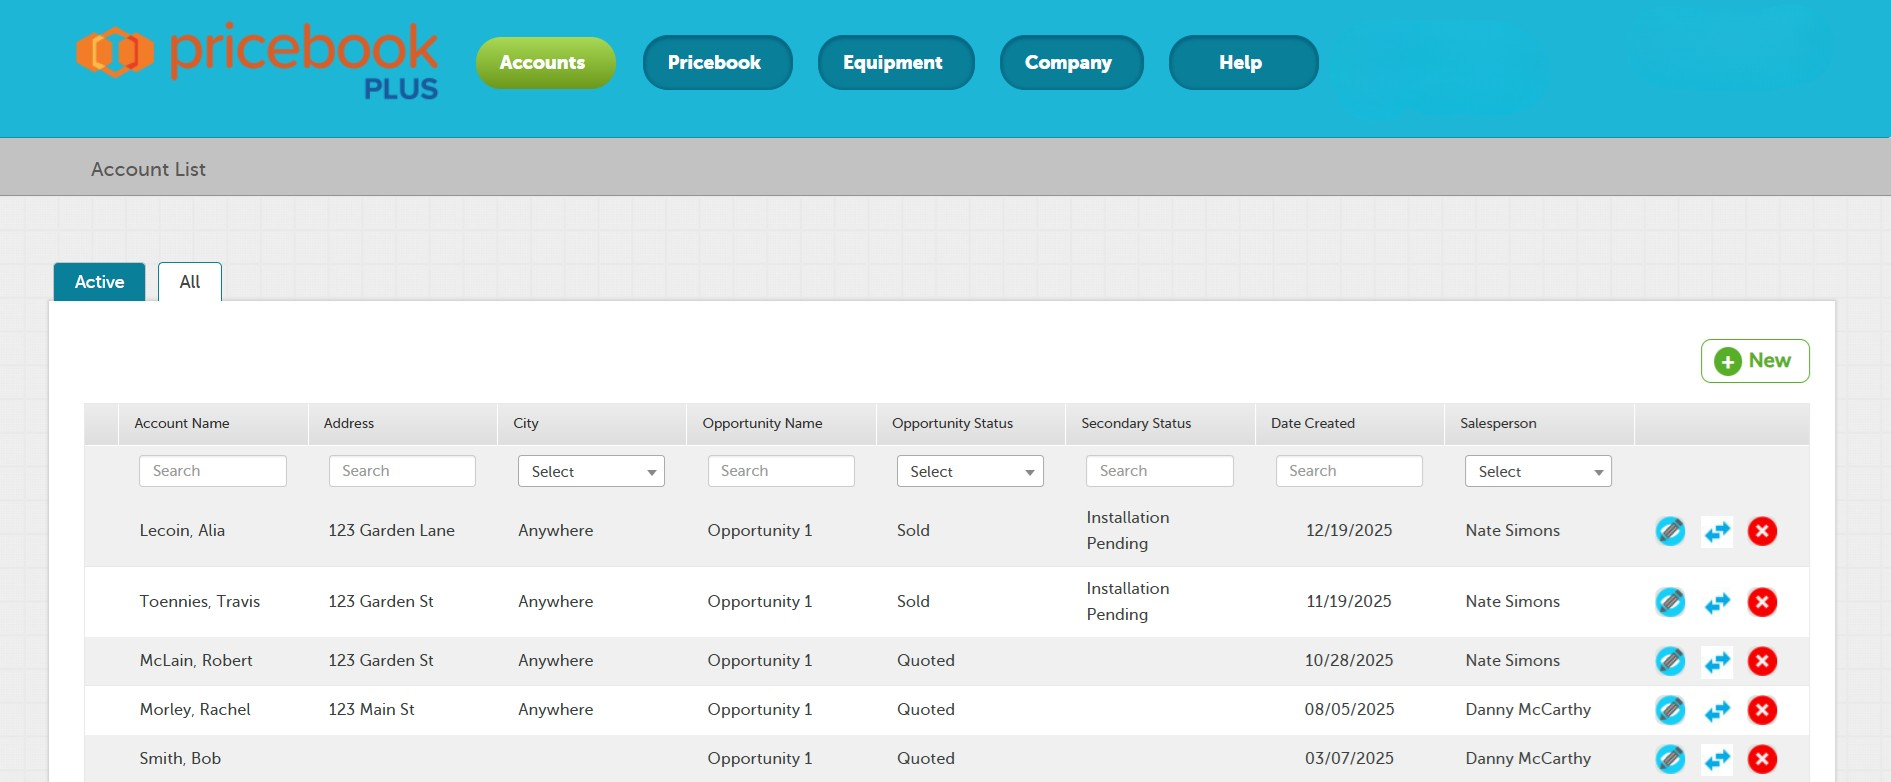Expand the Opportunity Status filter dropdown
The width and height of the screenshot is (1891, 782).
[x=969, y=471]
